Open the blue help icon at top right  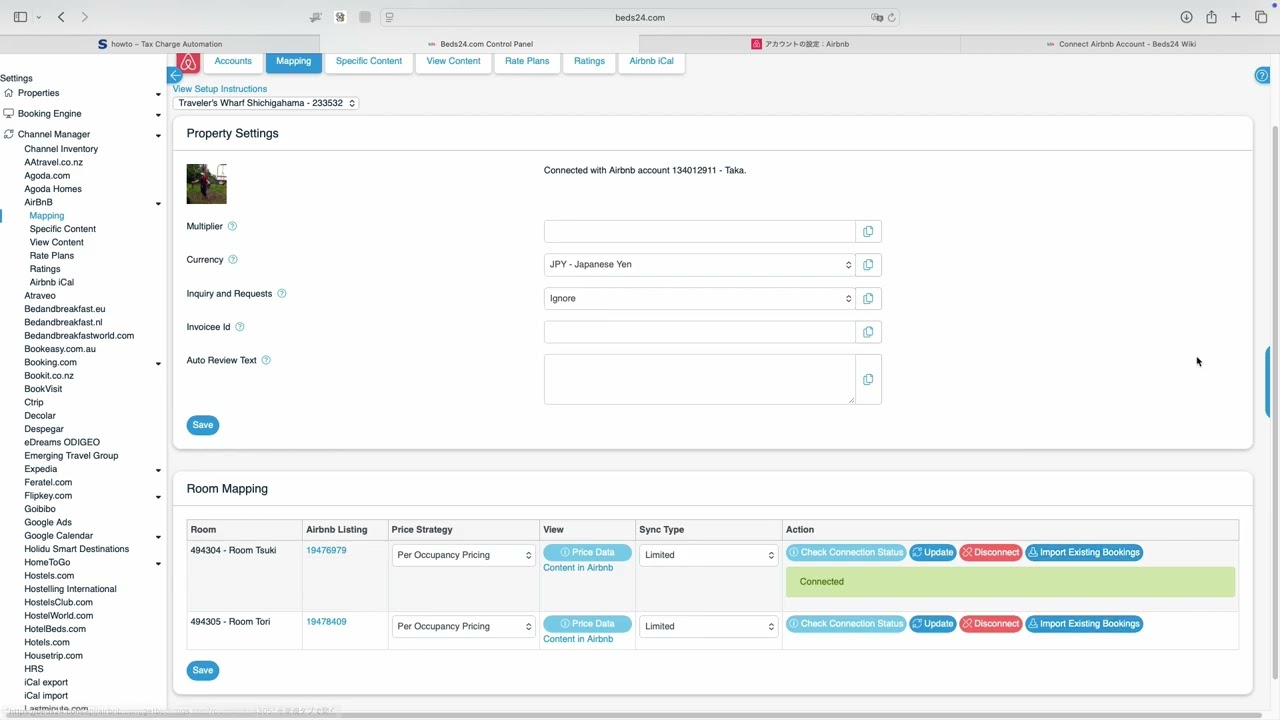click(x=1261, y=76)
